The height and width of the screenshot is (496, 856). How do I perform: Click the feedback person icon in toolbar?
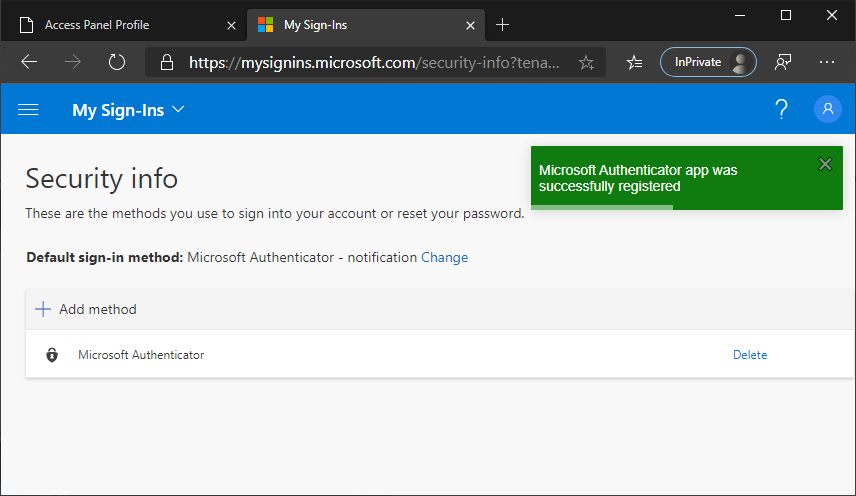pos(783,62)
